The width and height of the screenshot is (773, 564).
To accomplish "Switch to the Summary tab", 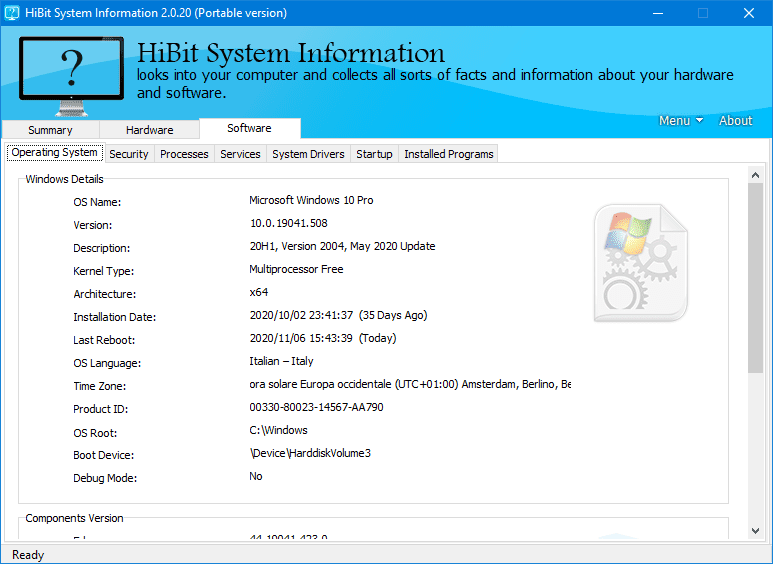I will point(50,130).
